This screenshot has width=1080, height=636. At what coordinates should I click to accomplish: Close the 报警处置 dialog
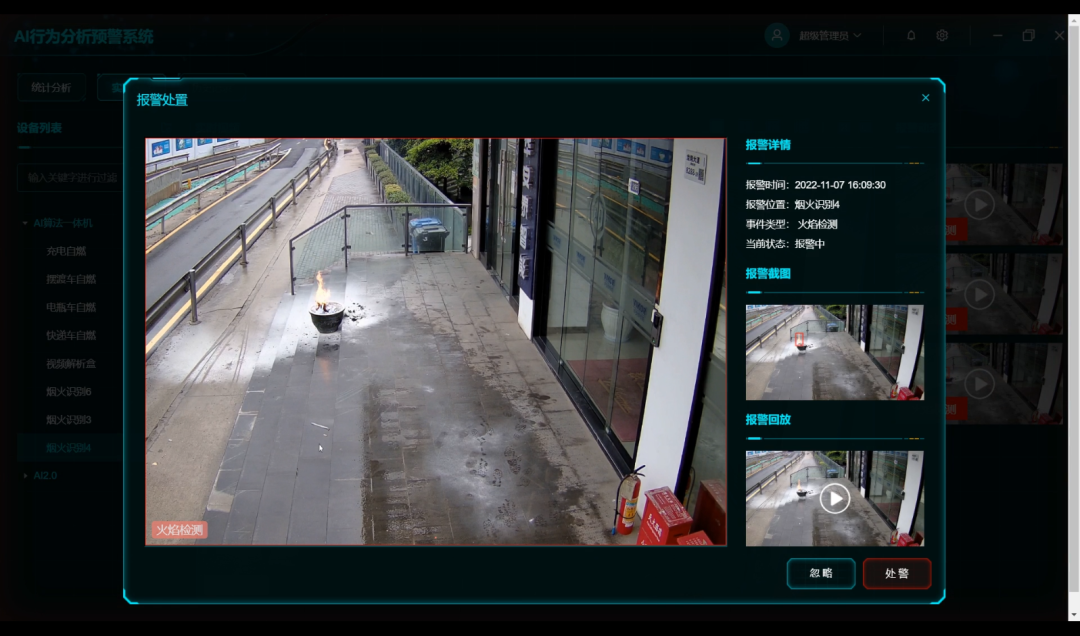point(925,98)
